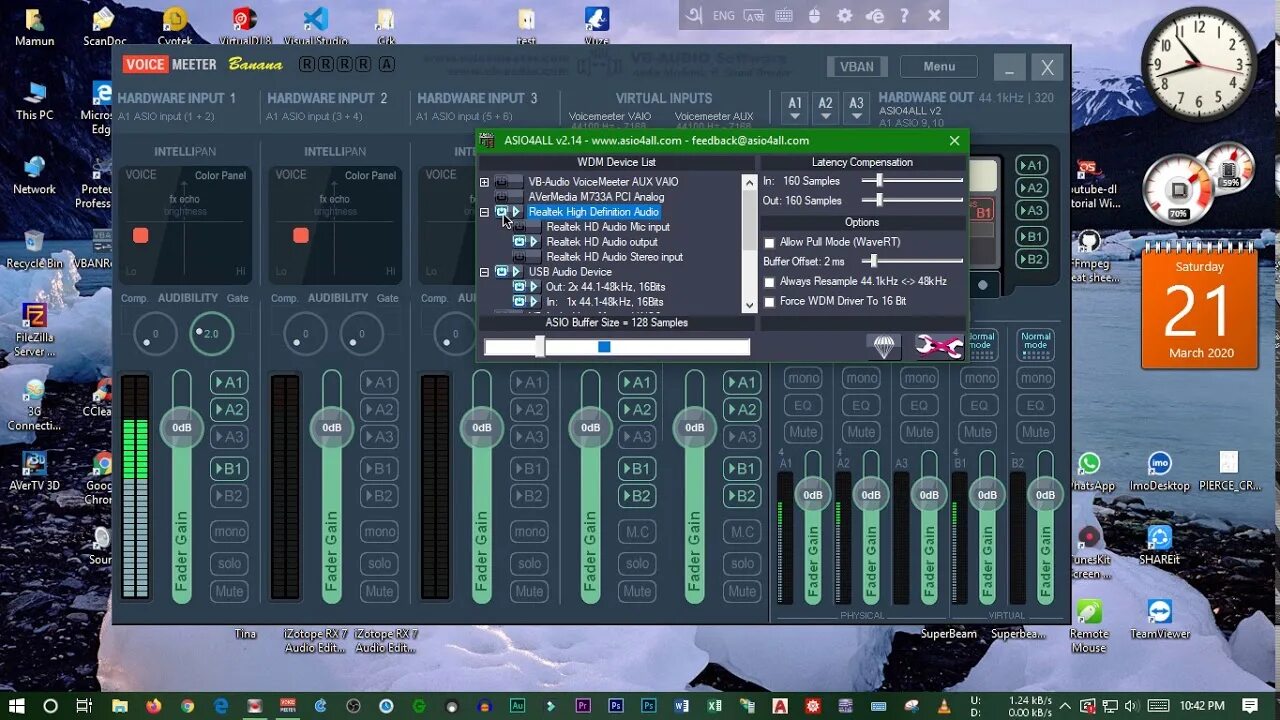The image size is (1280, 720).
Task: Click HARDWARE INPUT 2 device header
Action: click(327, 98)
